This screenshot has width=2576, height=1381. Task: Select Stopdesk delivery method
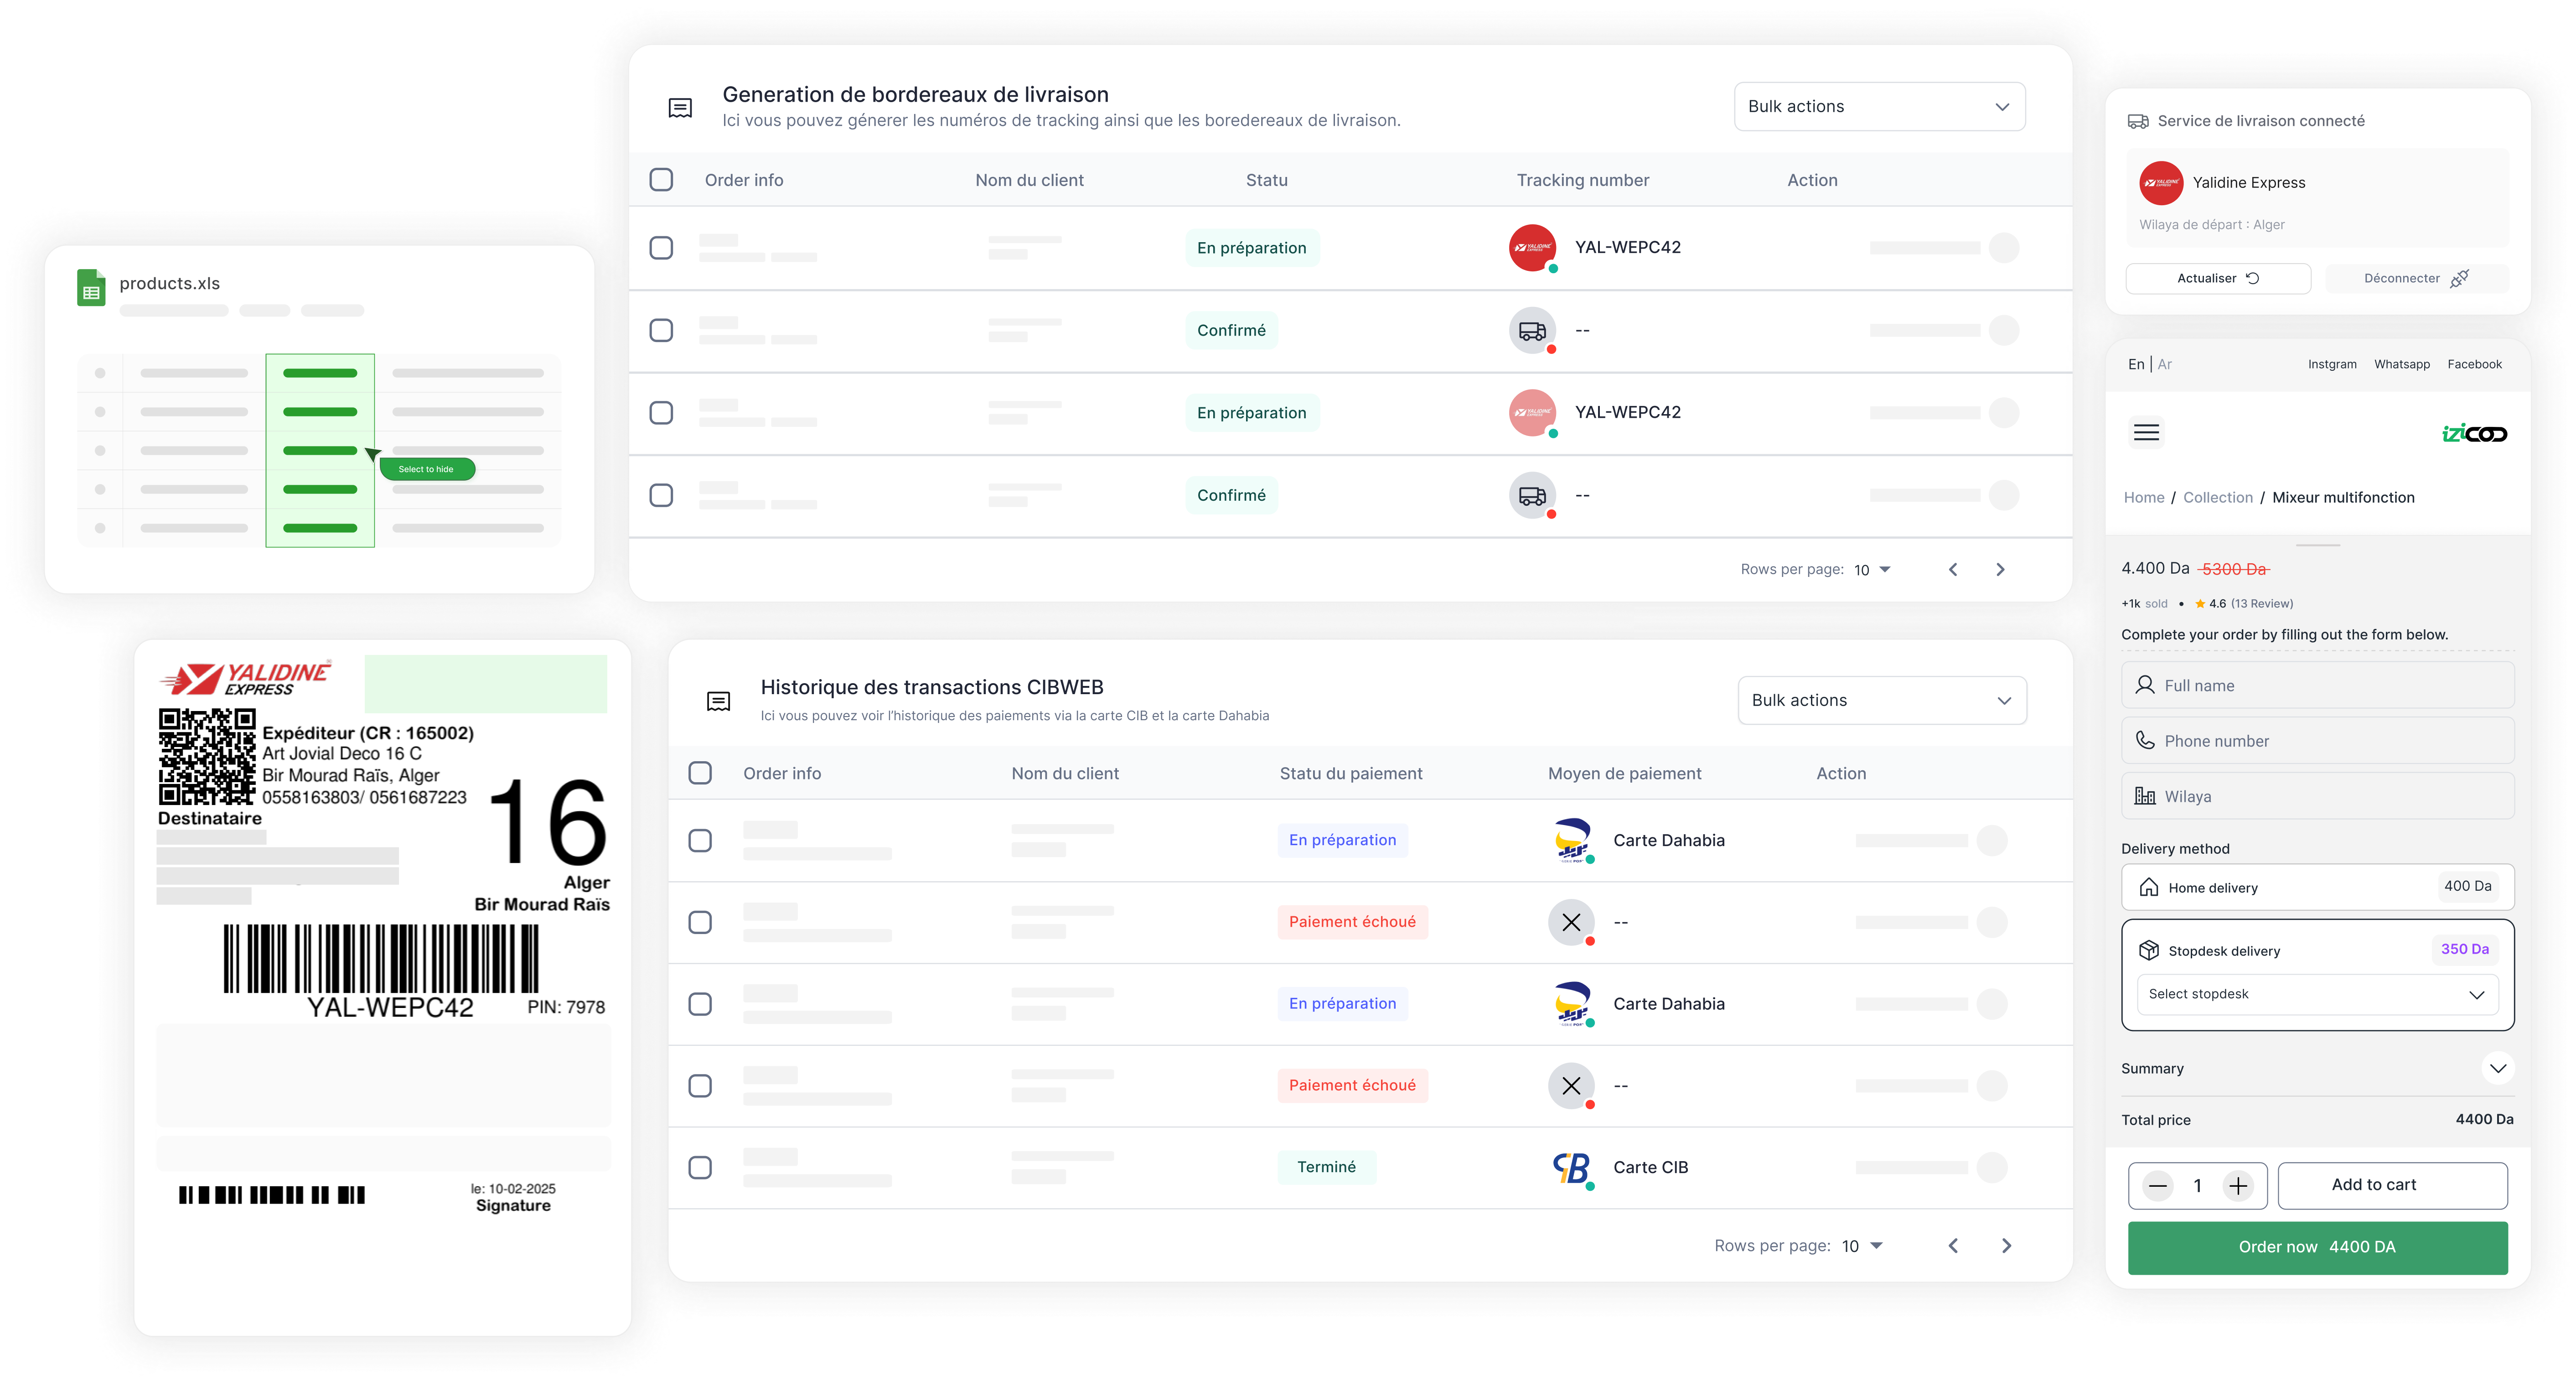(x=2317, y=950)
